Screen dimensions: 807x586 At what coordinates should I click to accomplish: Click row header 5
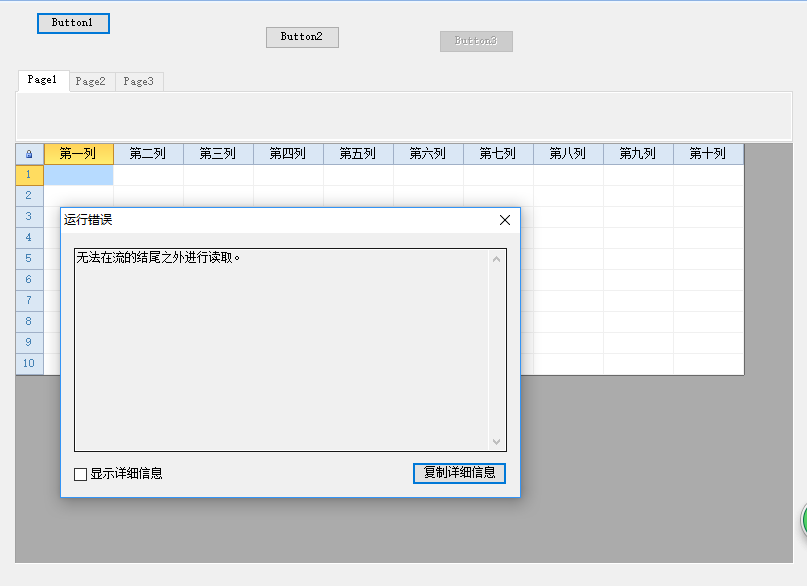[29, 259]
